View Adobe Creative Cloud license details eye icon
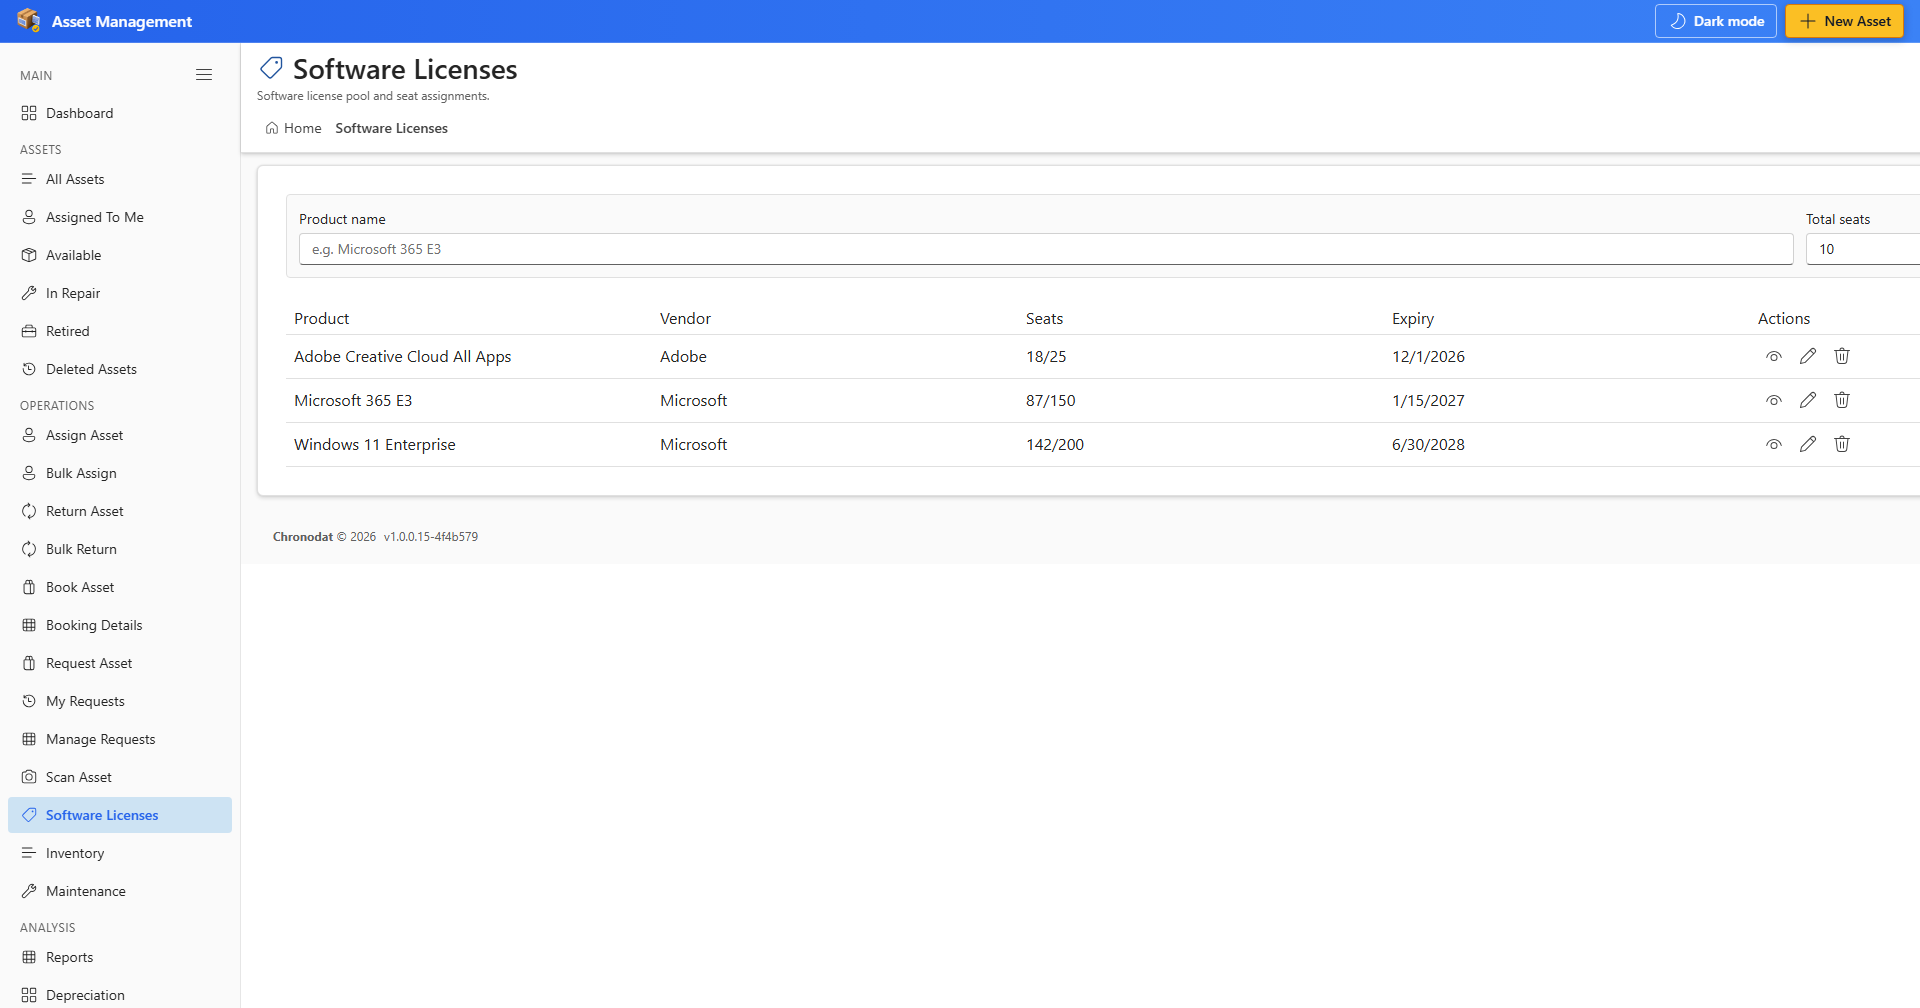1920x1008 pixels. point(1774,356)
